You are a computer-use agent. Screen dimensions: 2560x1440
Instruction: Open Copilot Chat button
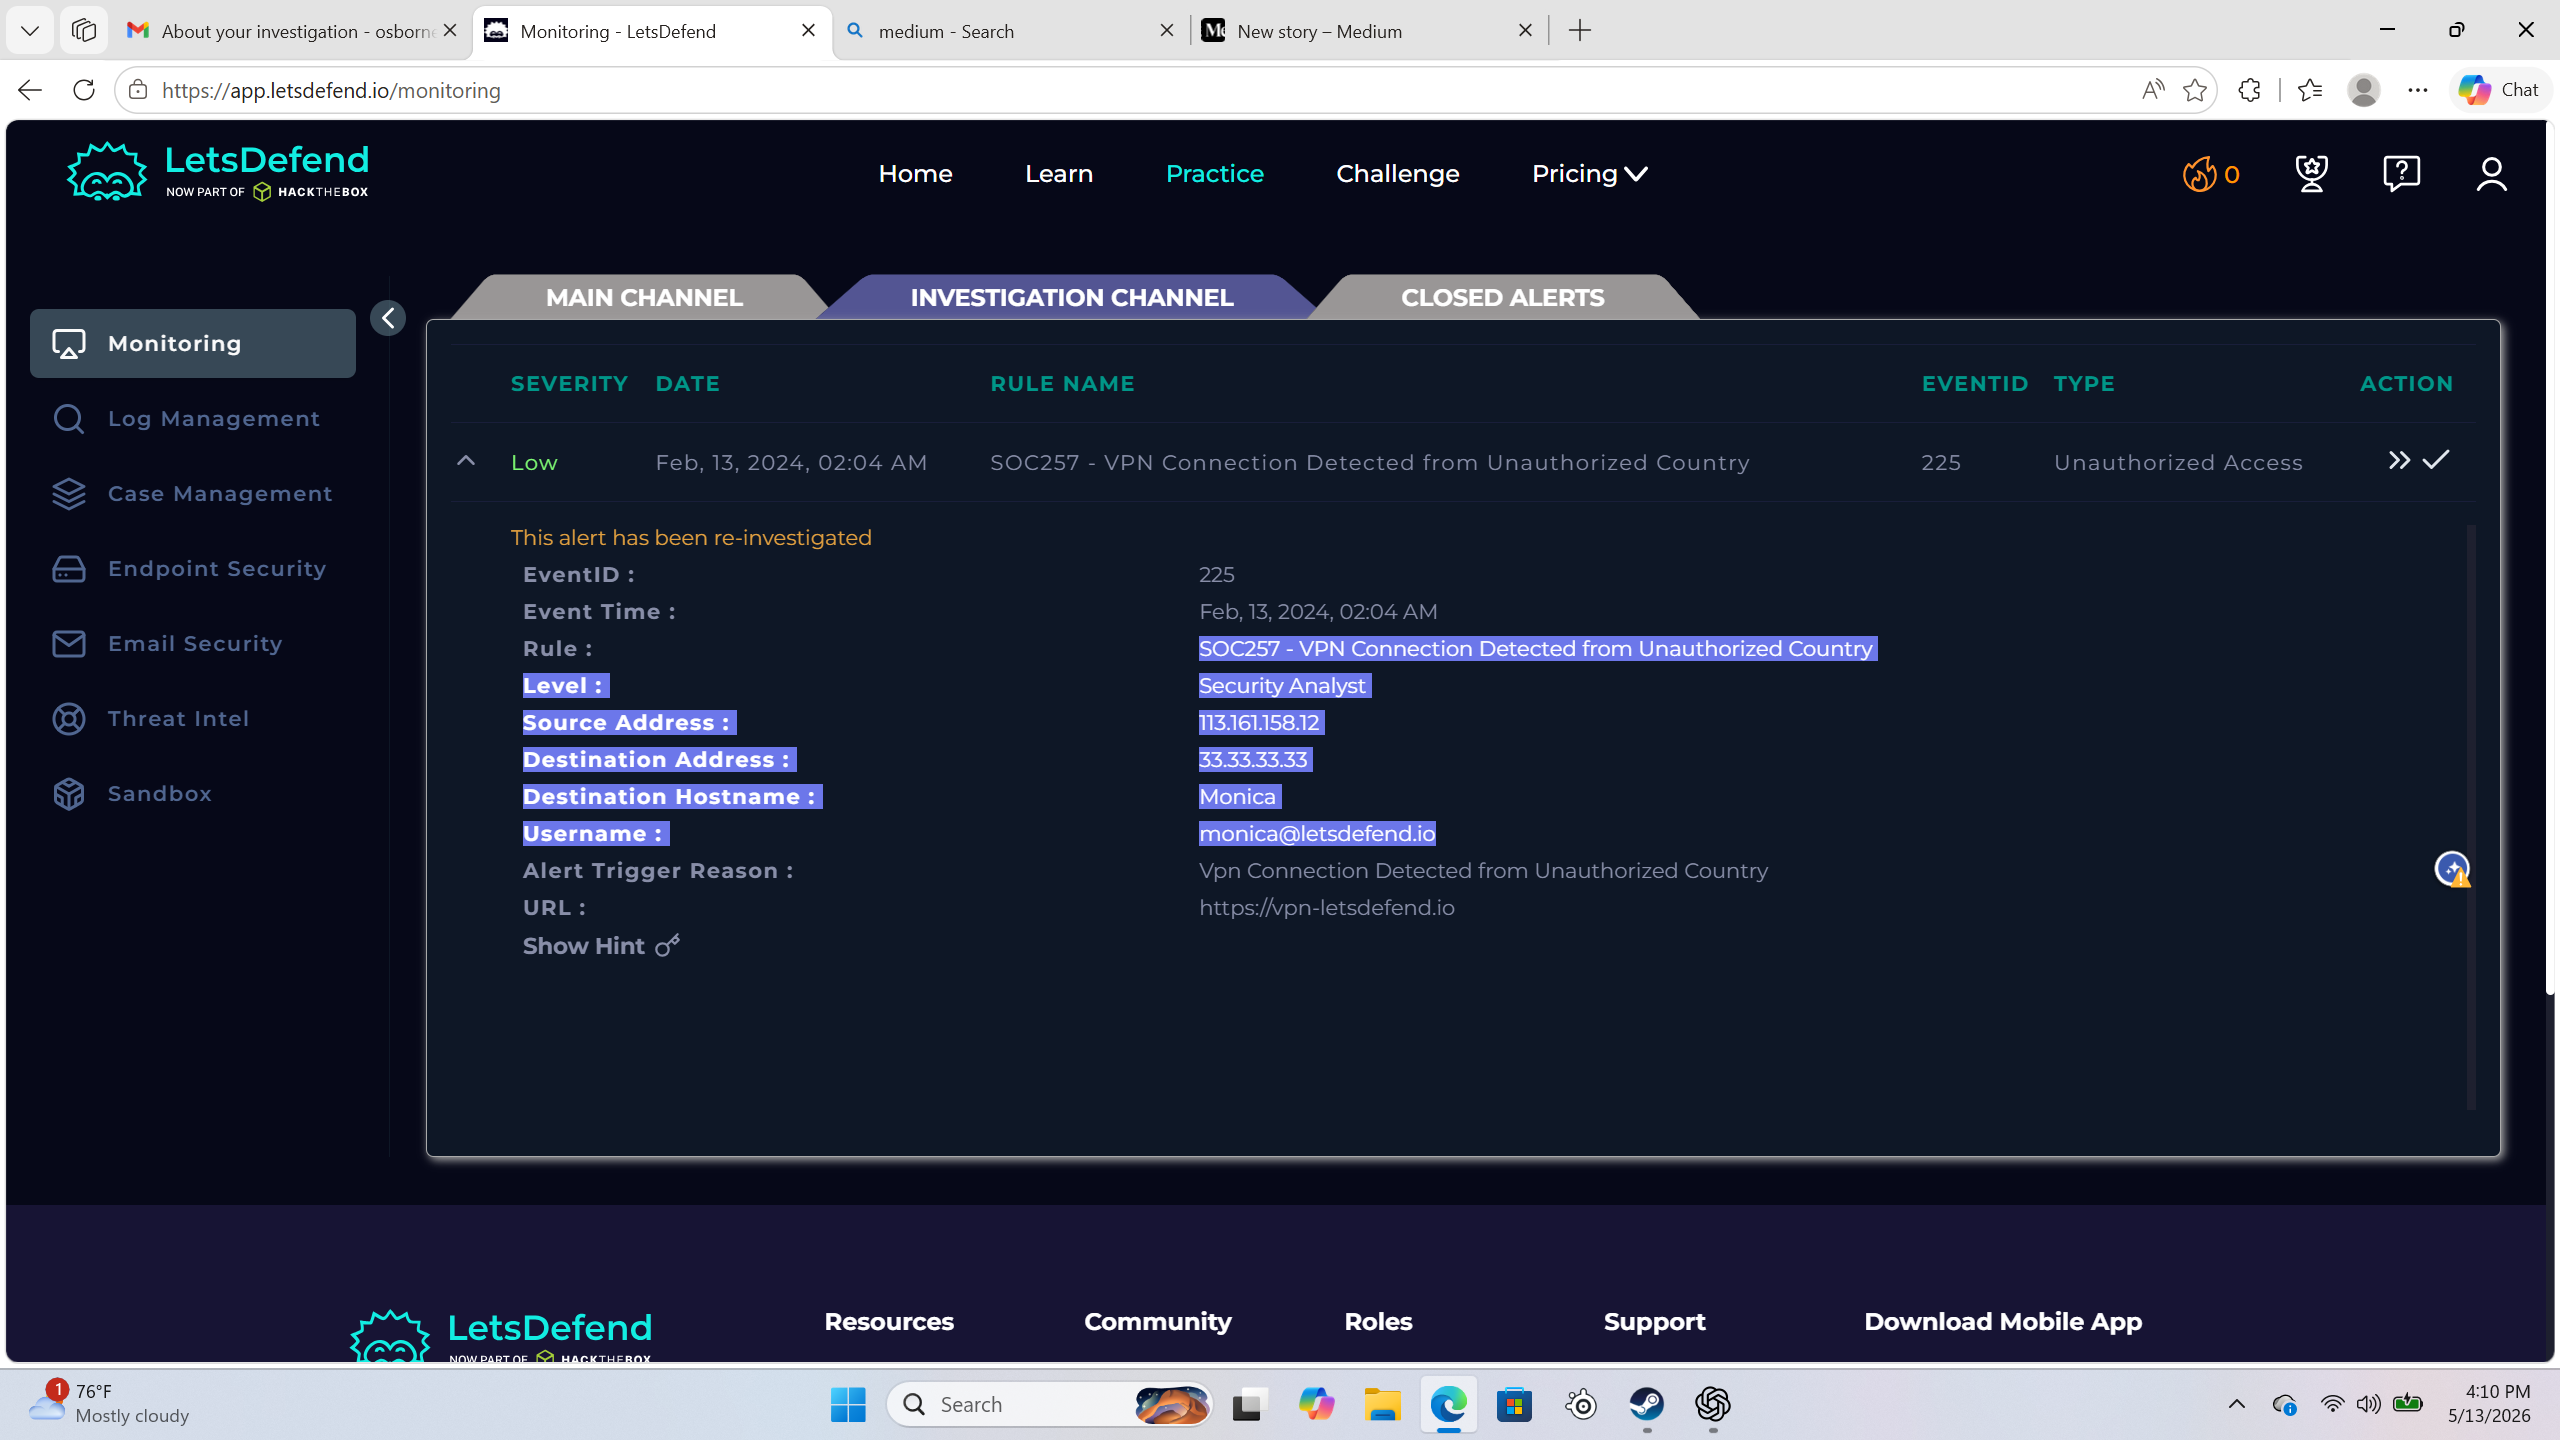(2499, 90)
